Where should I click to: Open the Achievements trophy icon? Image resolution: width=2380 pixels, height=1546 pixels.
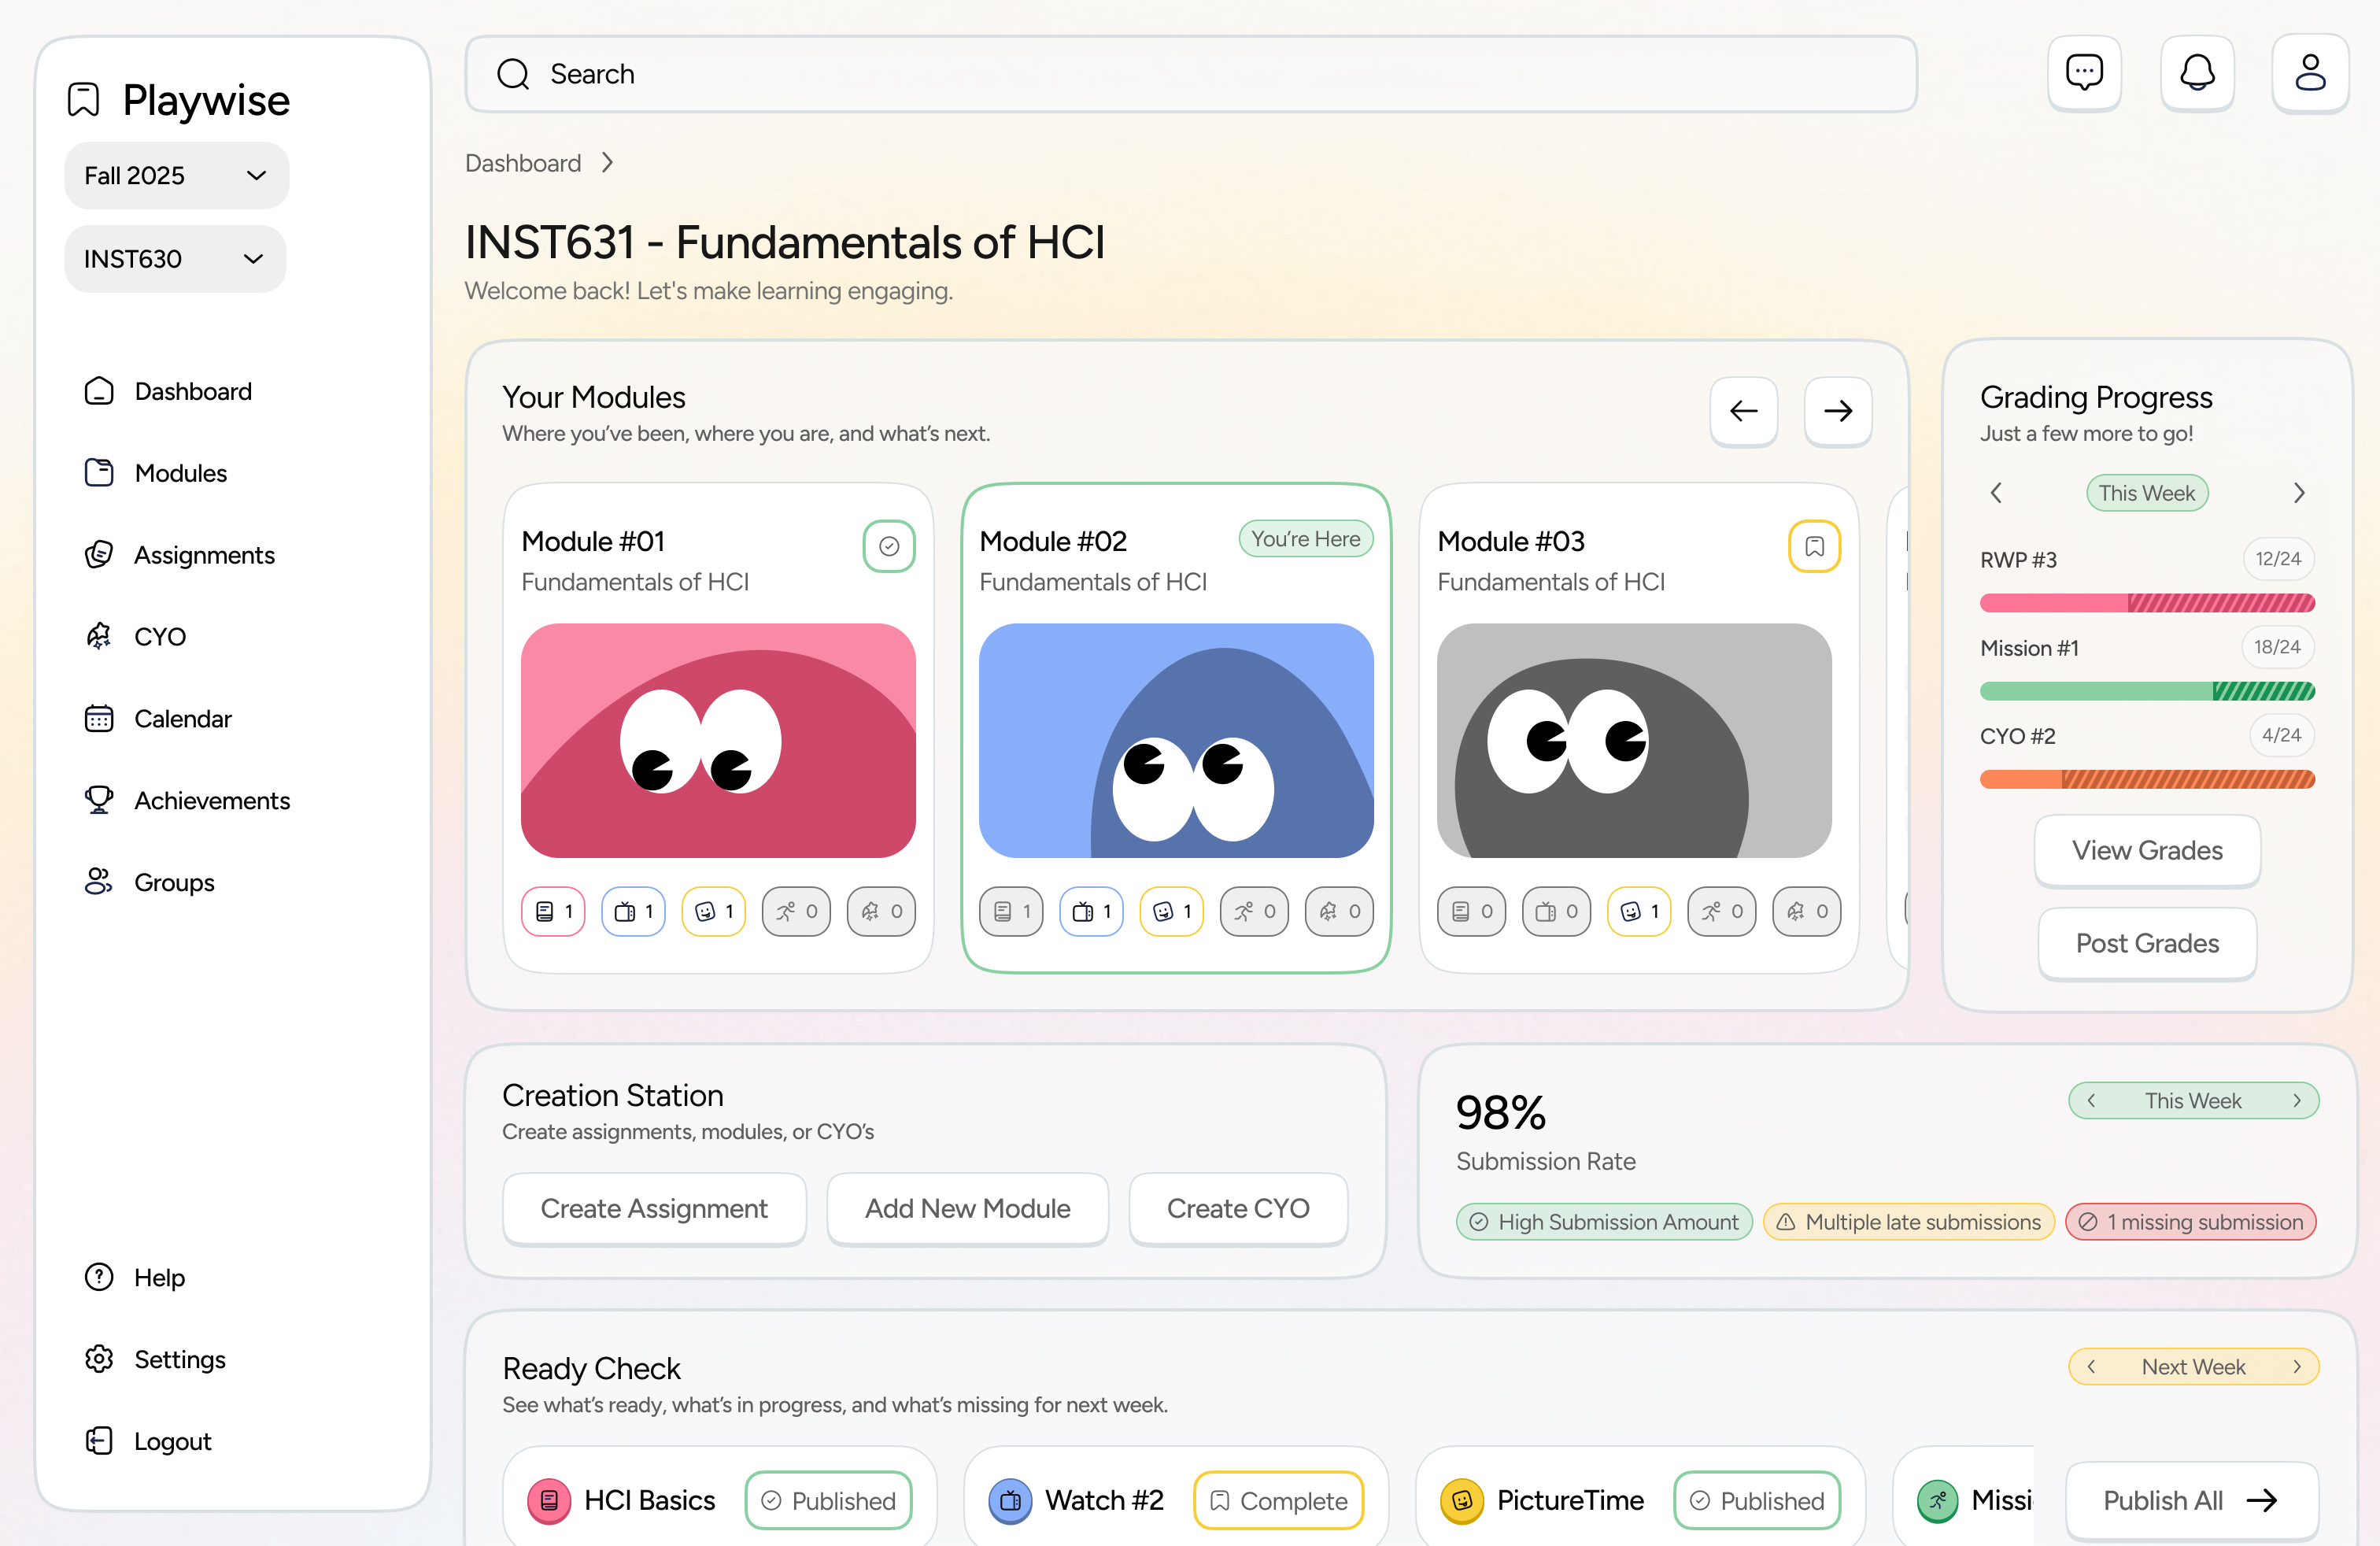coord(99,800)
